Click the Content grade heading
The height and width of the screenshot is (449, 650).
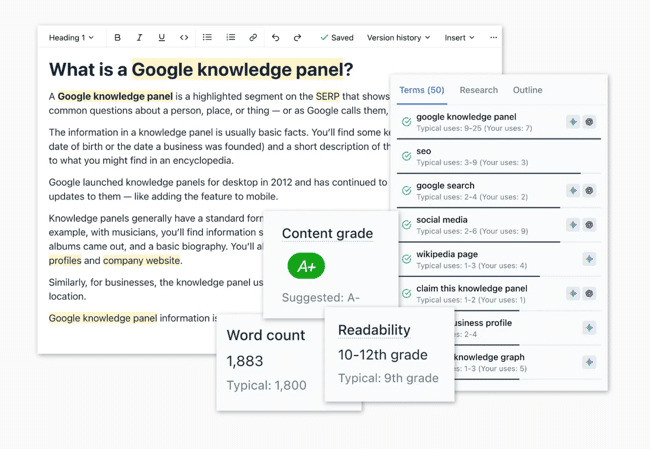click(x=327, y=233)
